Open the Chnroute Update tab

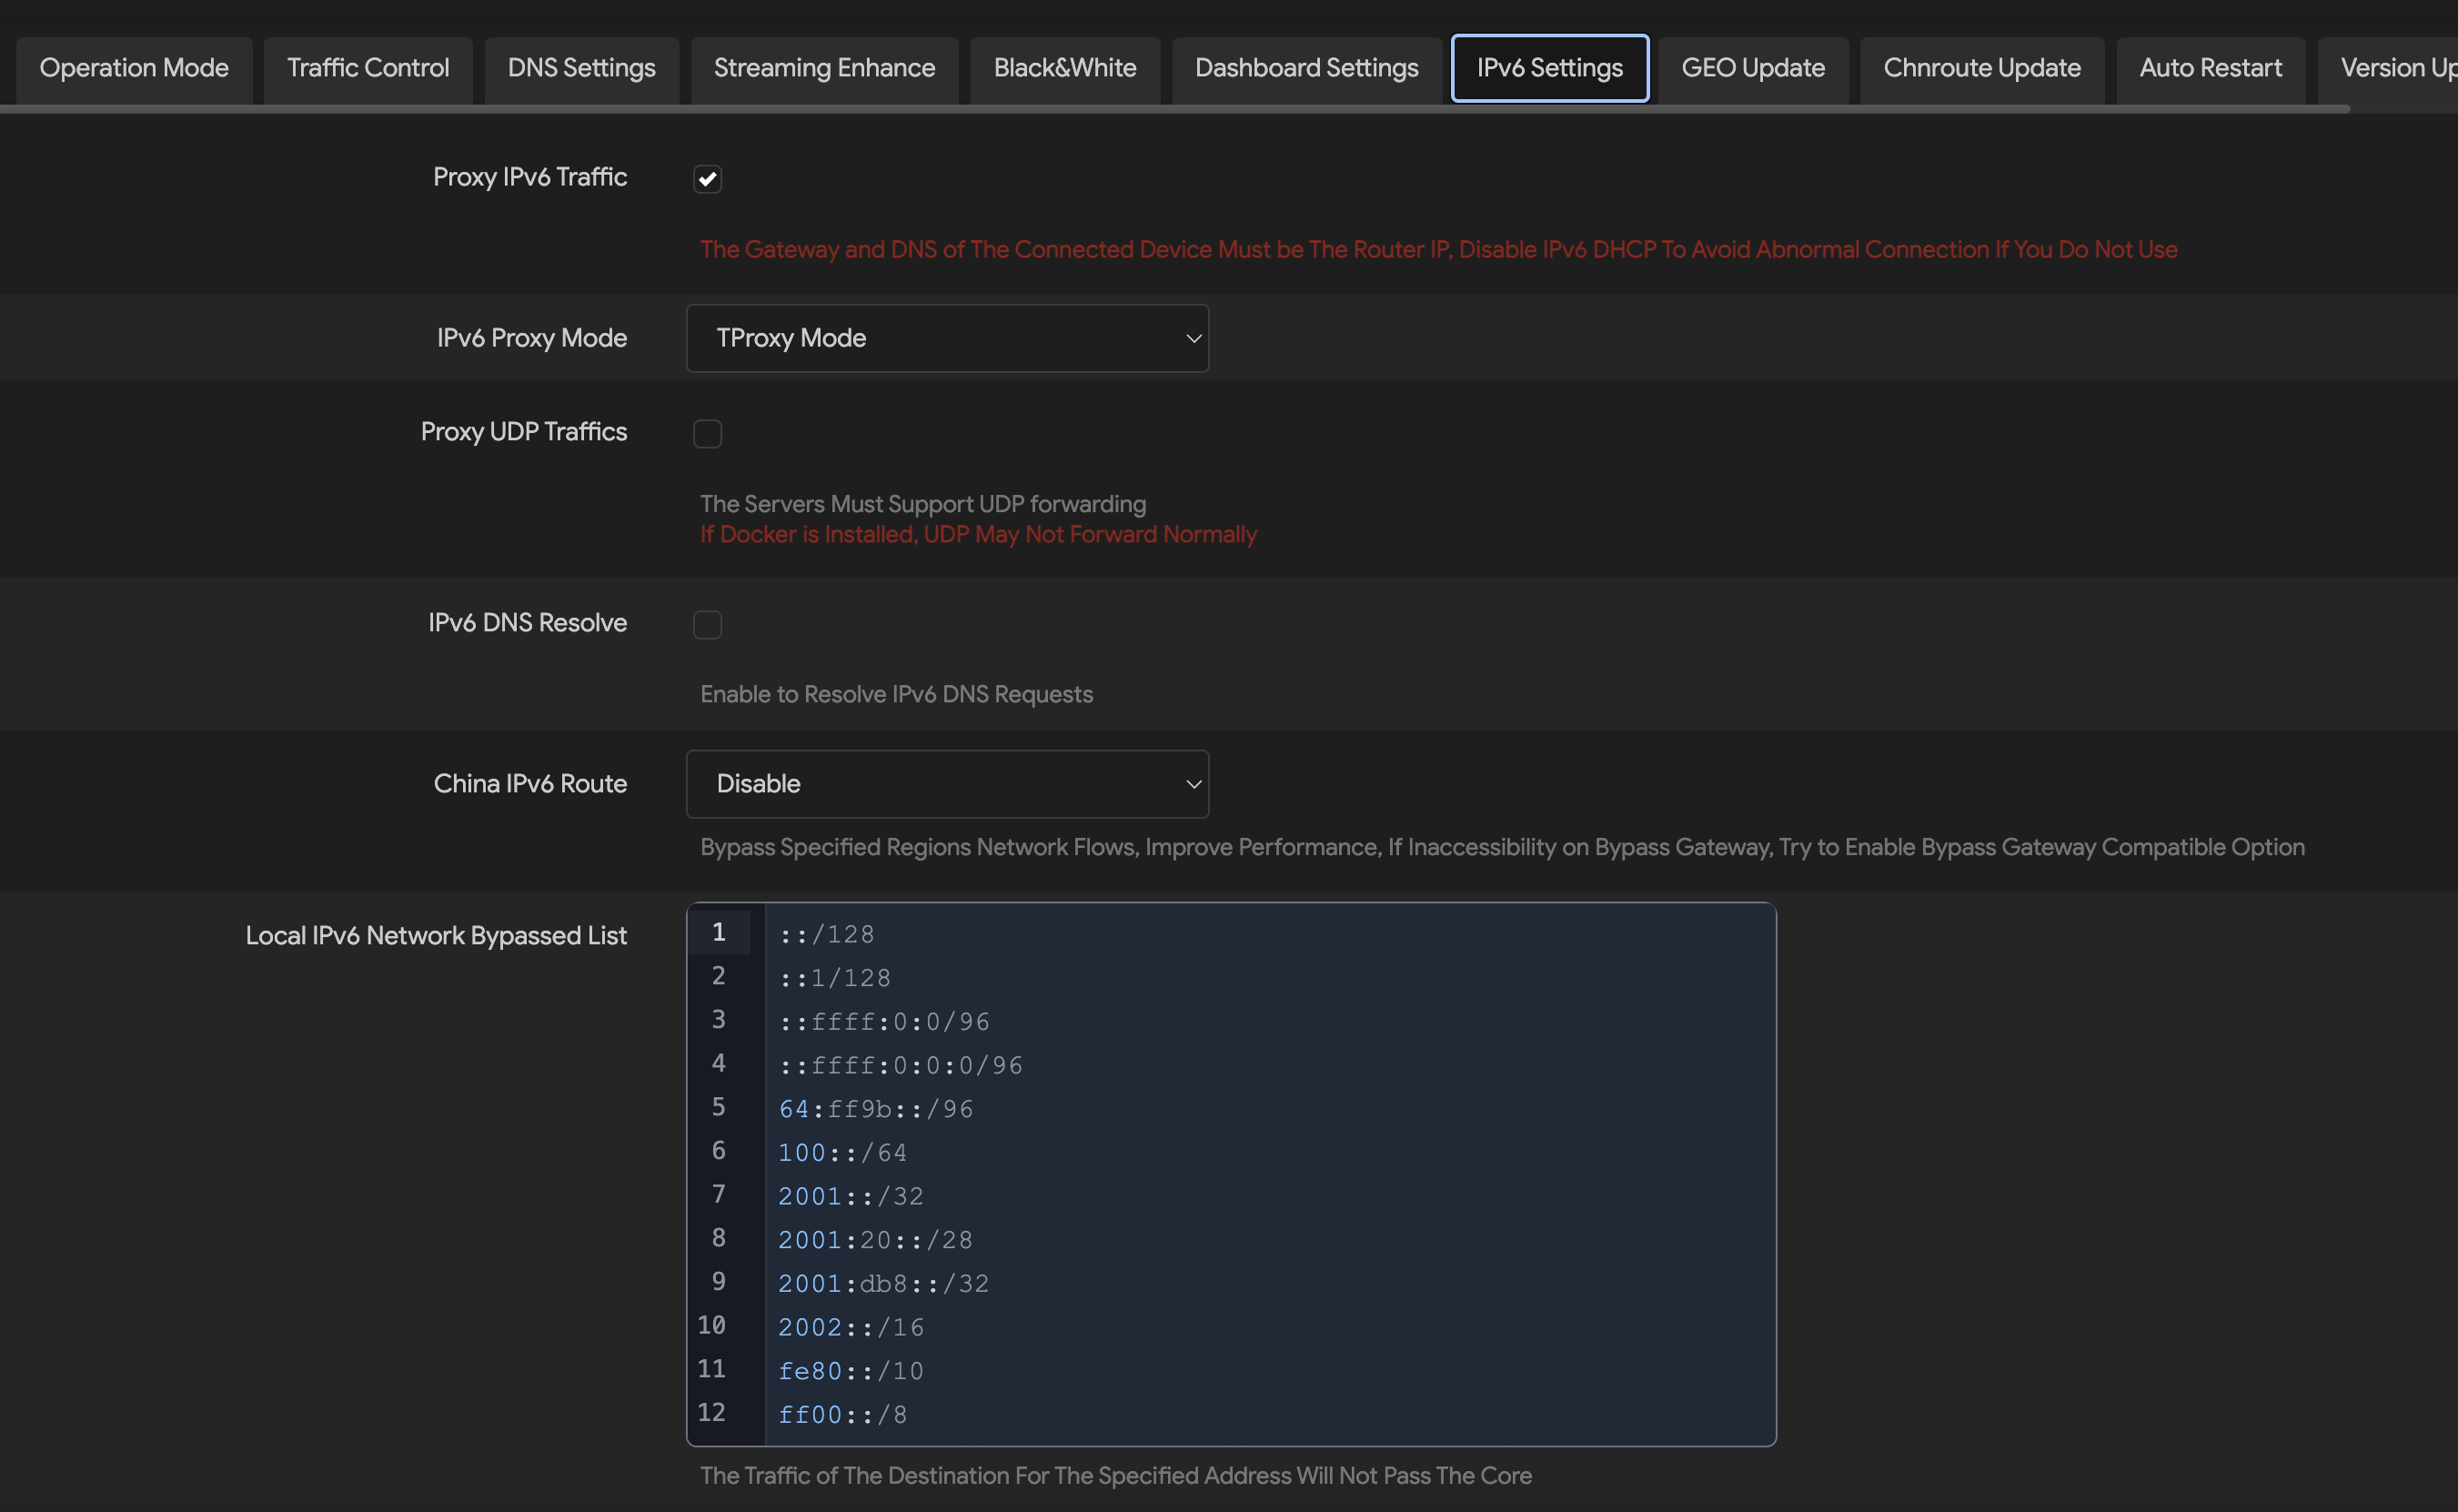(x=1982, y=68)
